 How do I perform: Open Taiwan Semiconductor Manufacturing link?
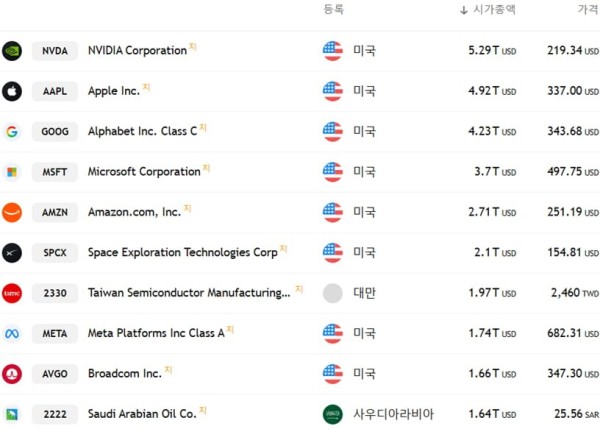(189, 293)
